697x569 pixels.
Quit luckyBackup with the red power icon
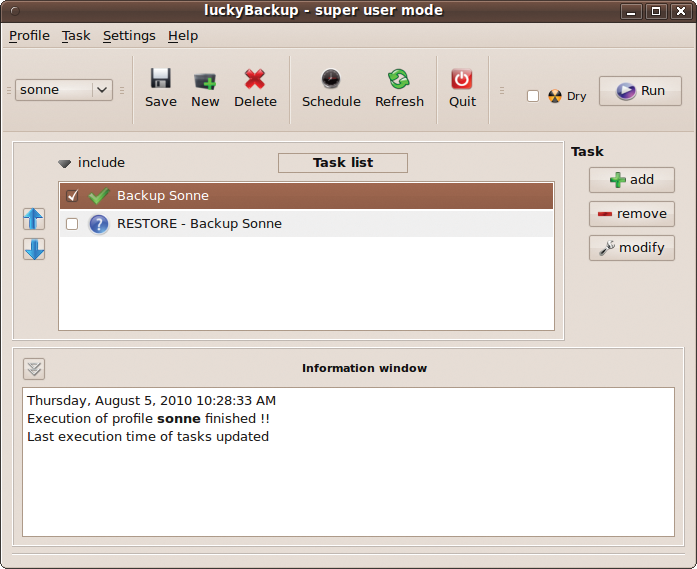click(462, 79)
